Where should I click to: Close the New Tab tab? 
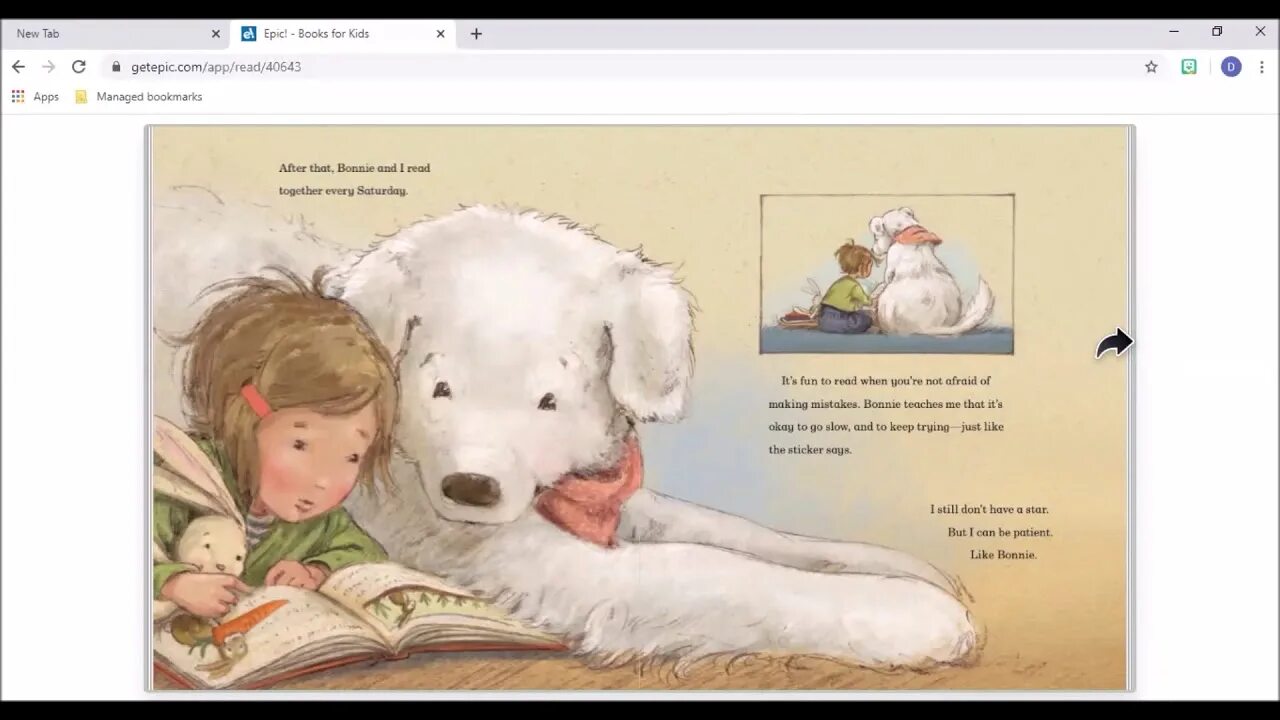[x=215, y=34]
